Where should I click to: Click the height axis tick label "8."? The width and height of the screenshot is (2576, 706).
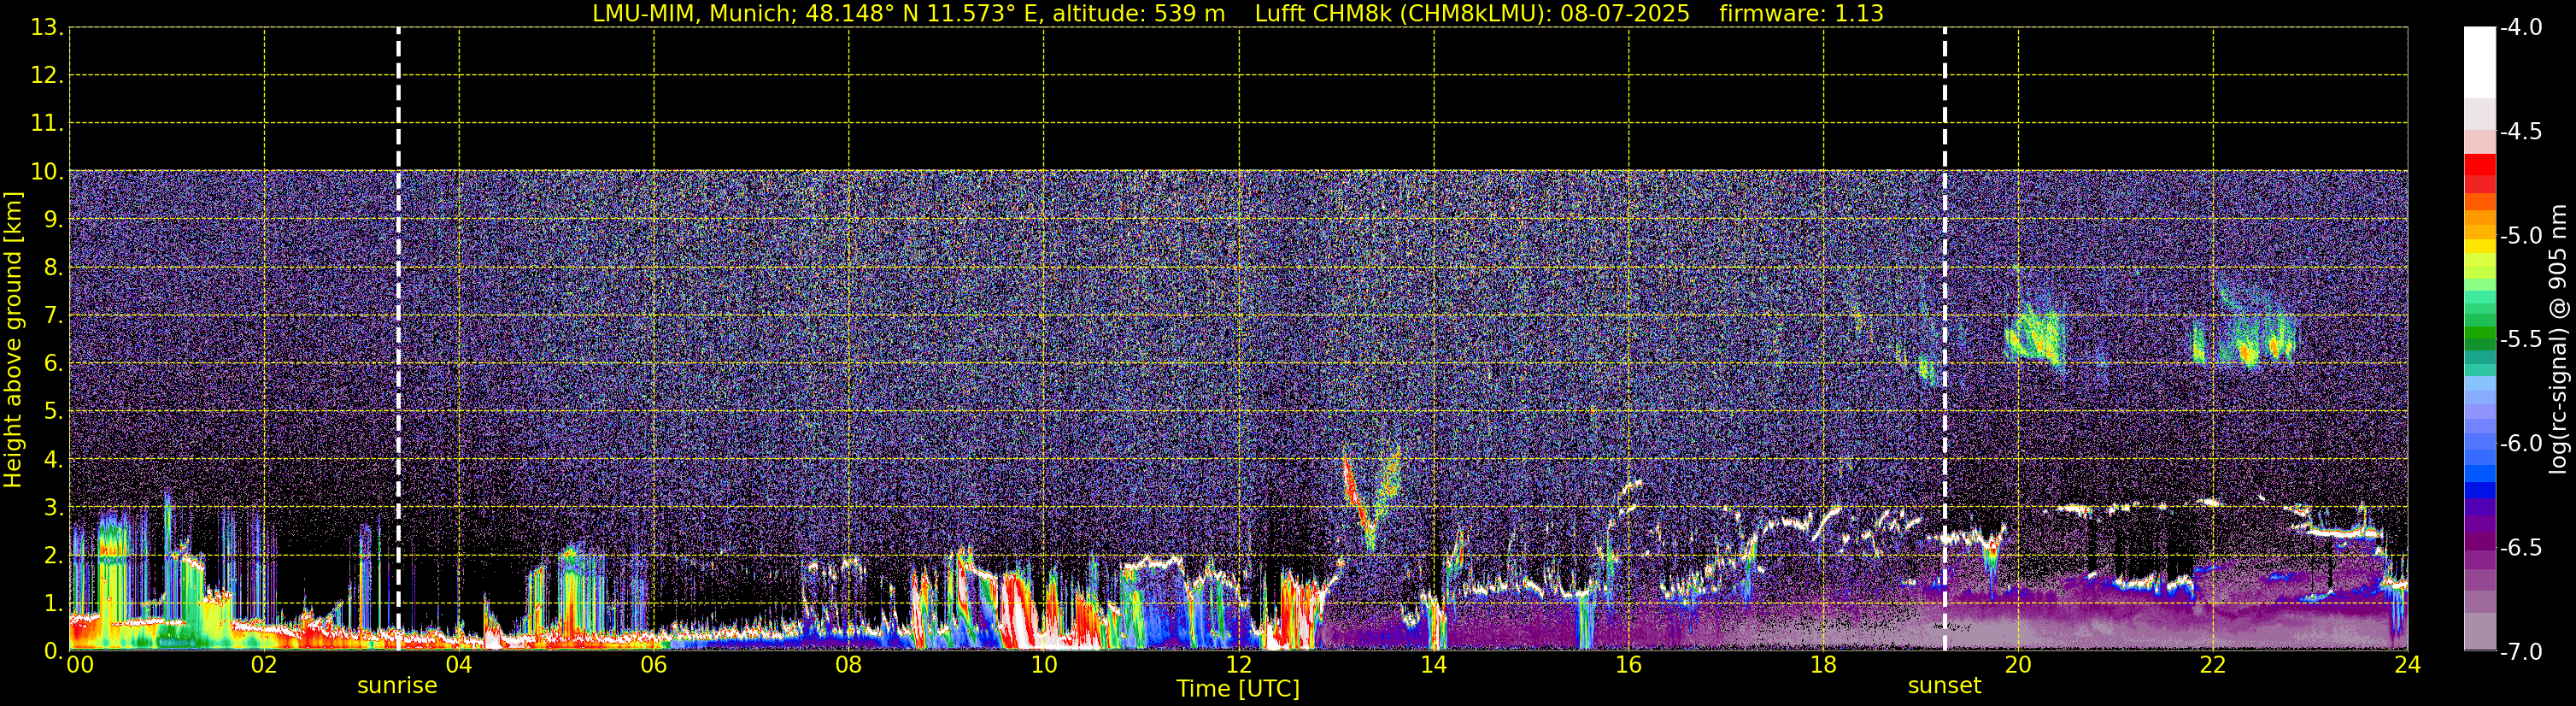[52, 268]
